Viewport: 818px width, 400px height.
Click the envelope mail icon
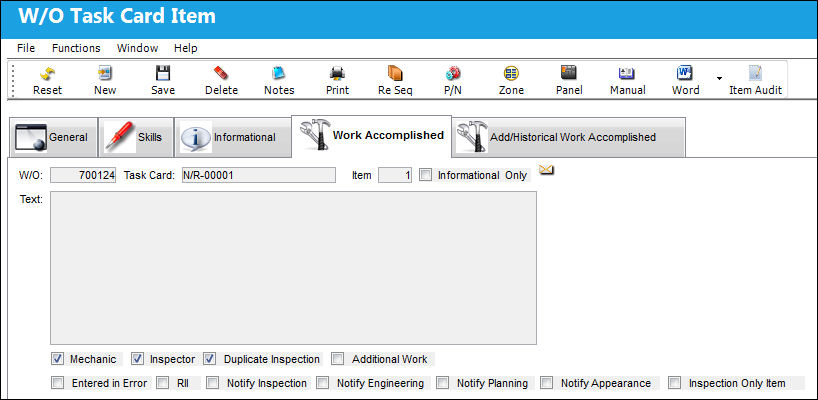click(546, 169)
